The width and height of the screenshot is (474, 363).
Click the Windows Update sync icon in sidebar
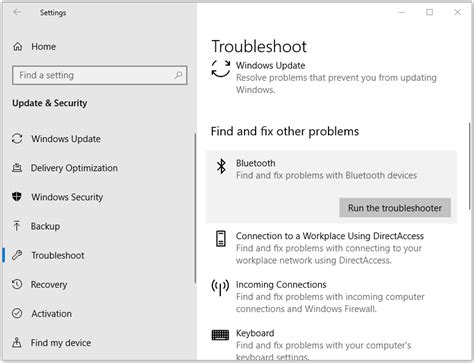[17, 139]
